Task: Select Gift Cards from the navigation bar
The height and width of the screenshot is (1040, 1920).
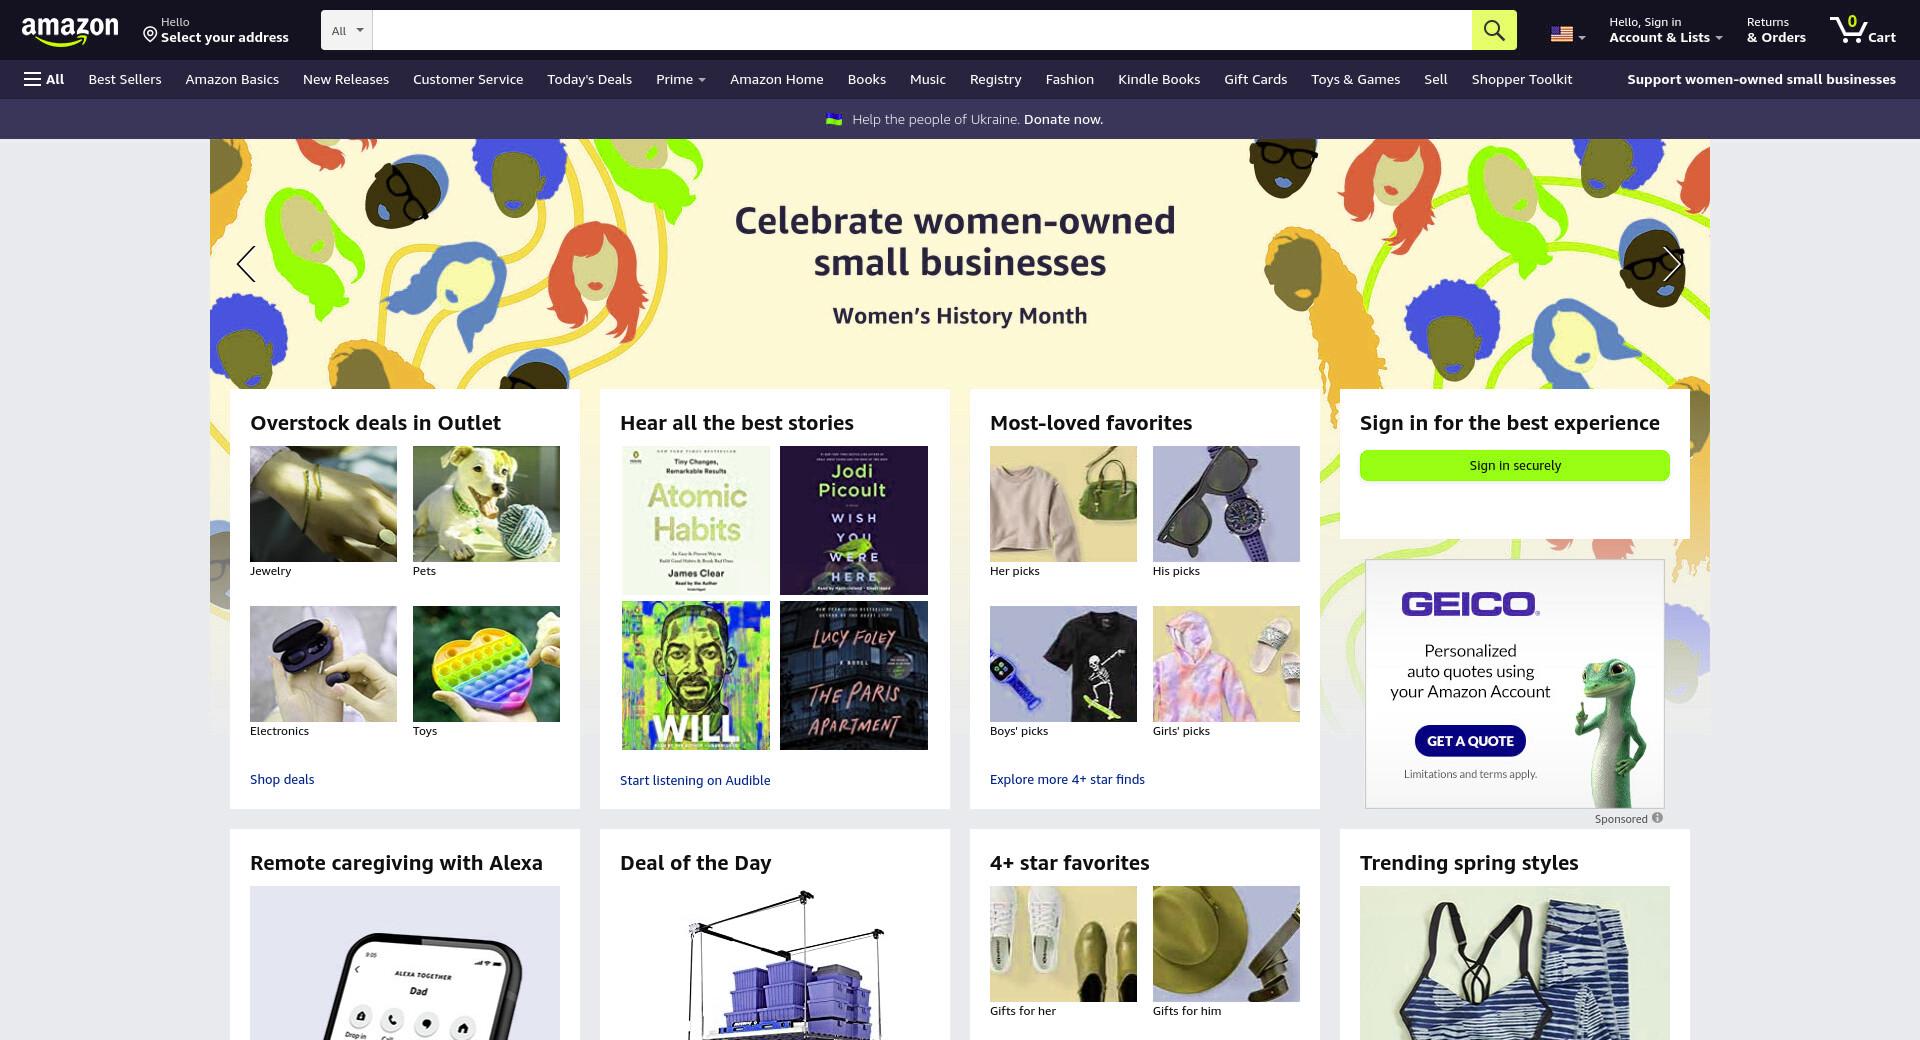Action: coord(1255,79)
